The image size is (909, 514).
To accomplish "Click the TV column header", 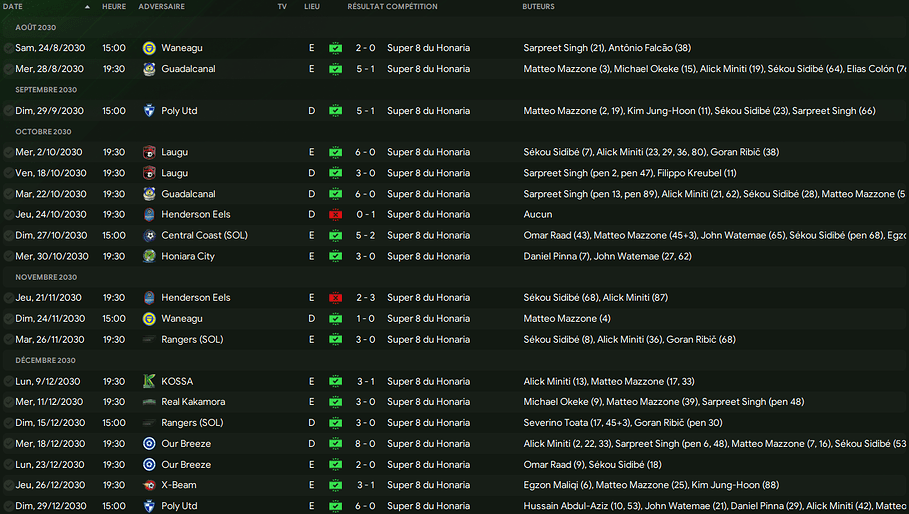I will pyautogui.click(x=282, y=6).
